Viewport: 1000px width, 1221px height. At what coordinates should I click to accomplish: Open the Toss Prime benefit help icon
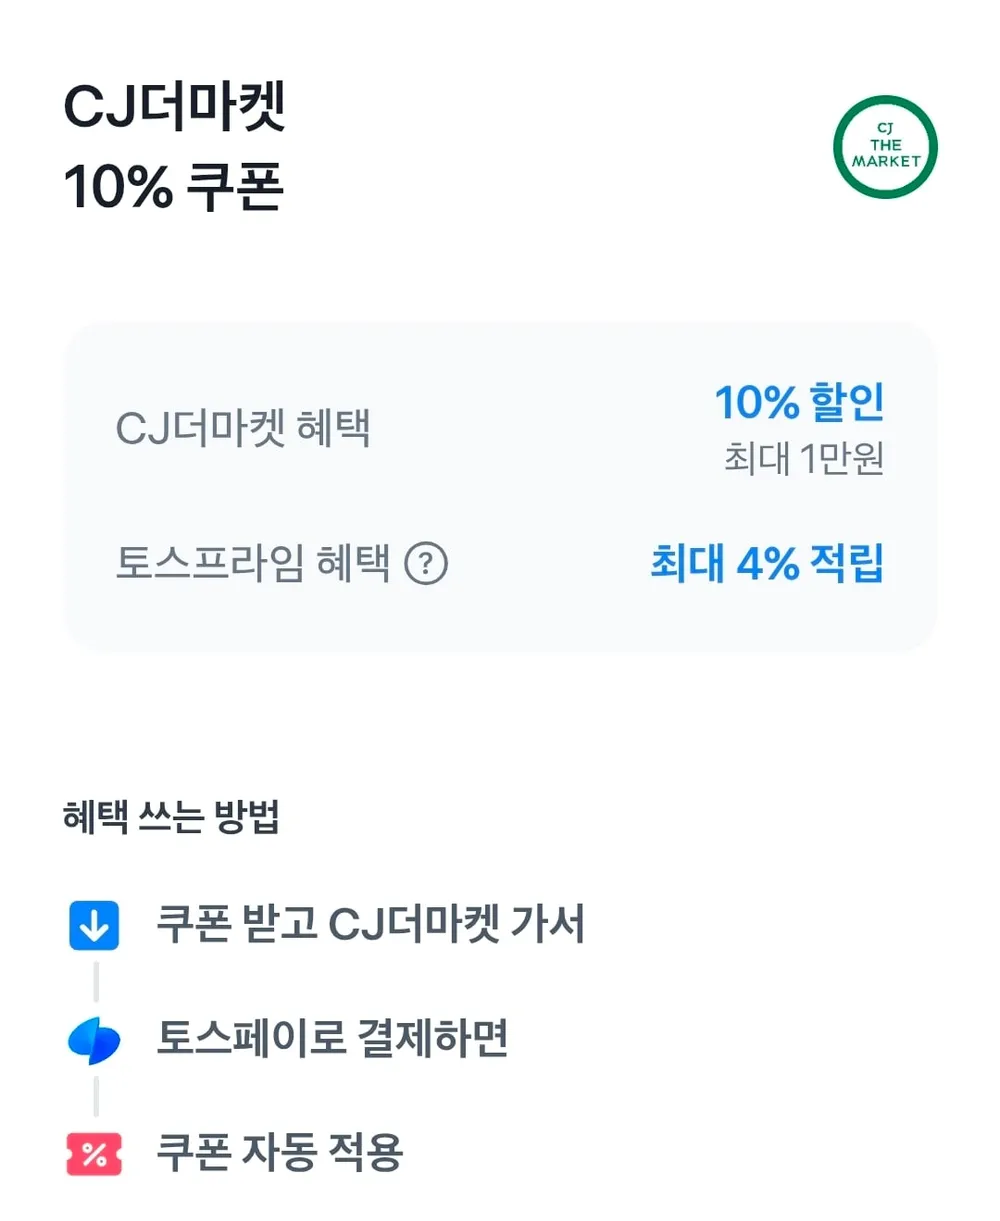426,564
